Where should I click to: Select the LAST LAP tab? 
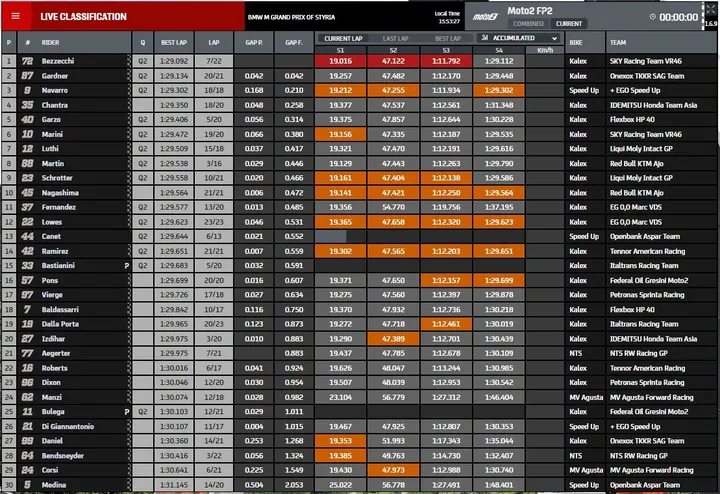click(395, 39)
